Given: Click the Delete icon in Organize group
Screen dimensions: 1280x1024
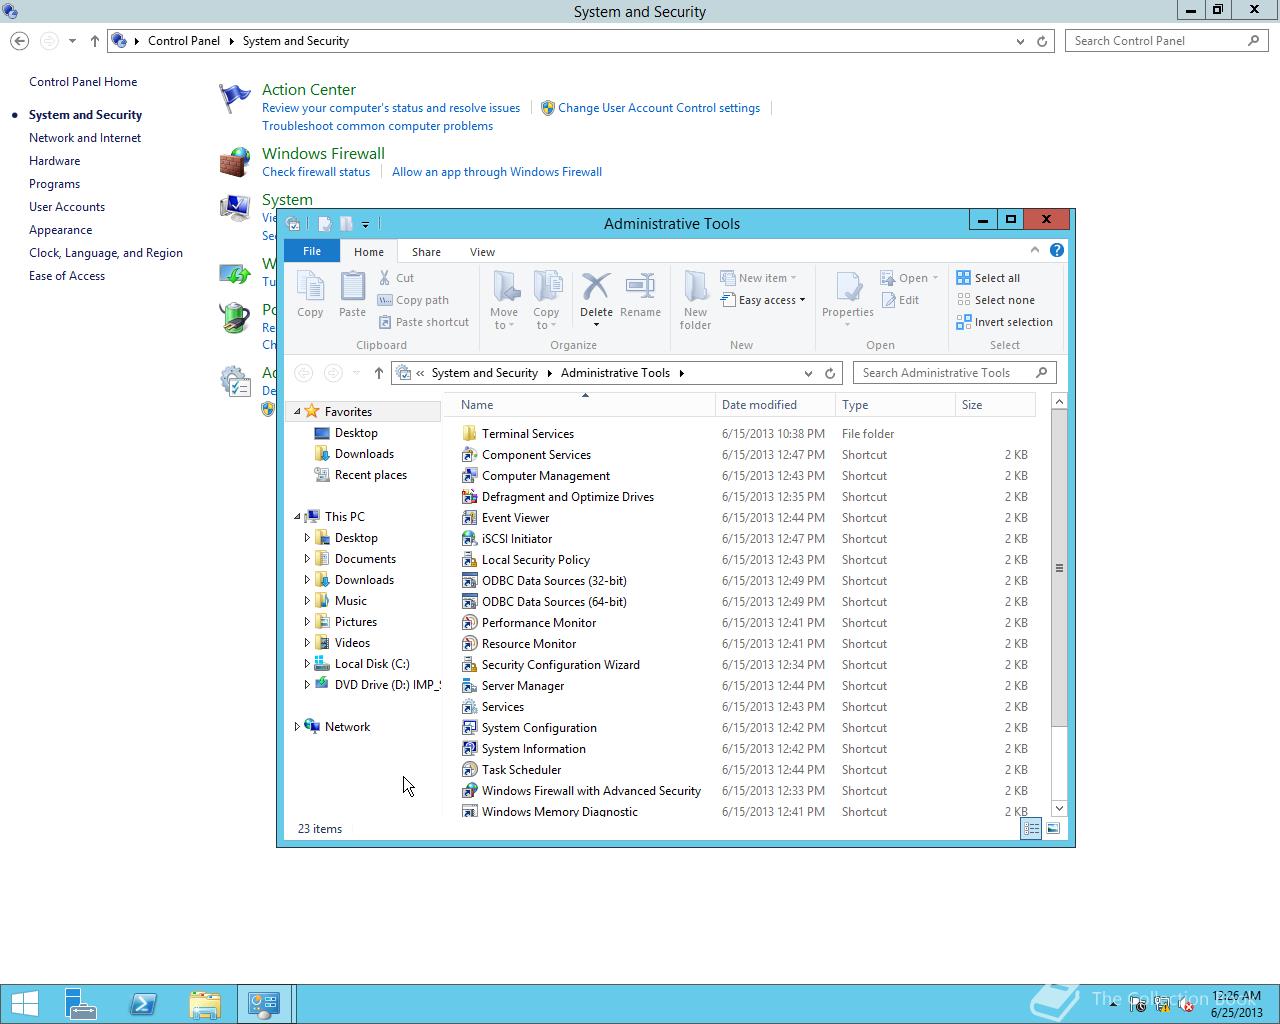Looking at the screenshot, I should [x=596, y=287].
